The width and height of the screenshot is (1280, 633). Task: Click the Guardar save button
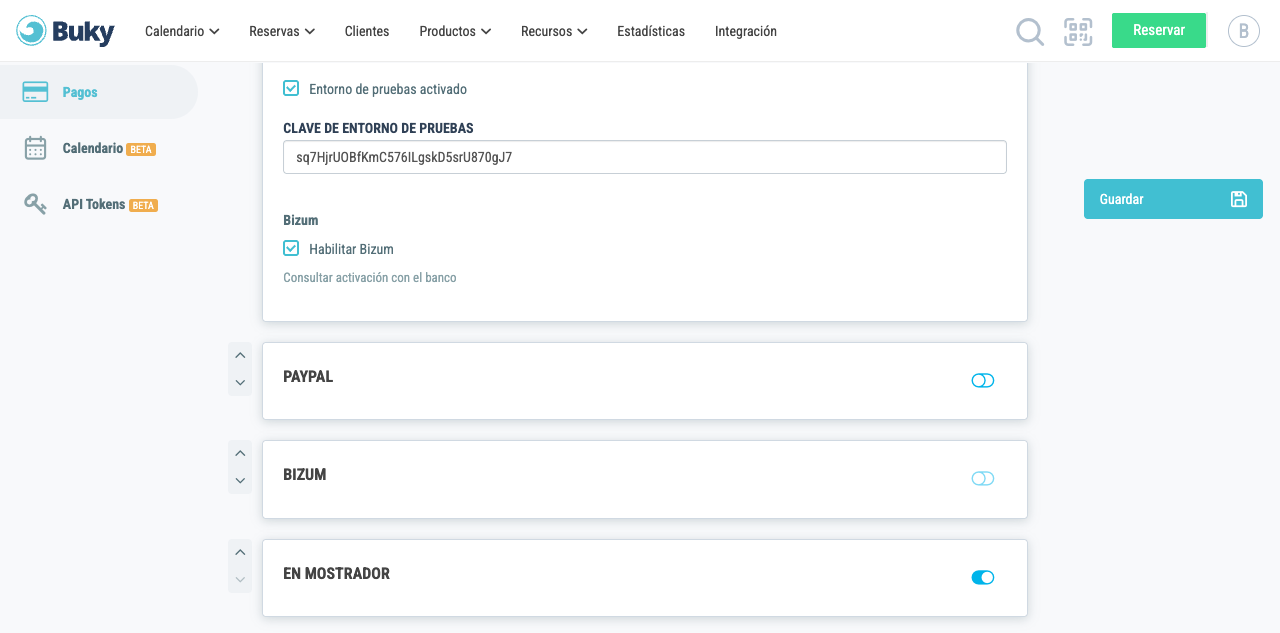pyautogui.click(x=1173, y=199)
